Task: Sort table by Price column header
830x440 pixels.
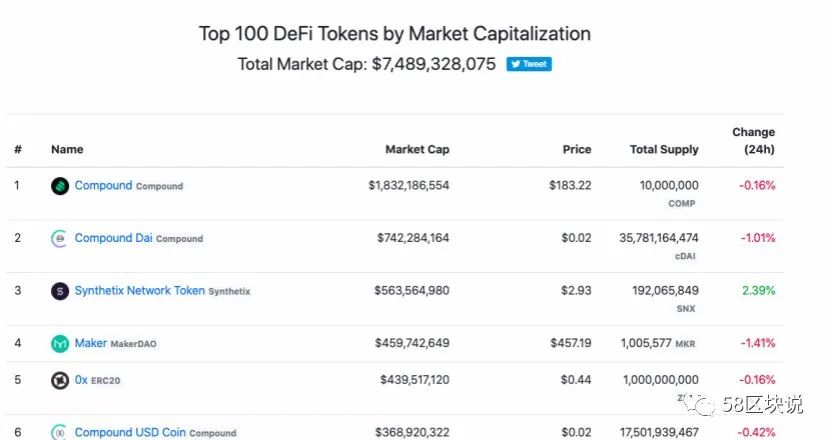Action: click(x=576, y=150)
